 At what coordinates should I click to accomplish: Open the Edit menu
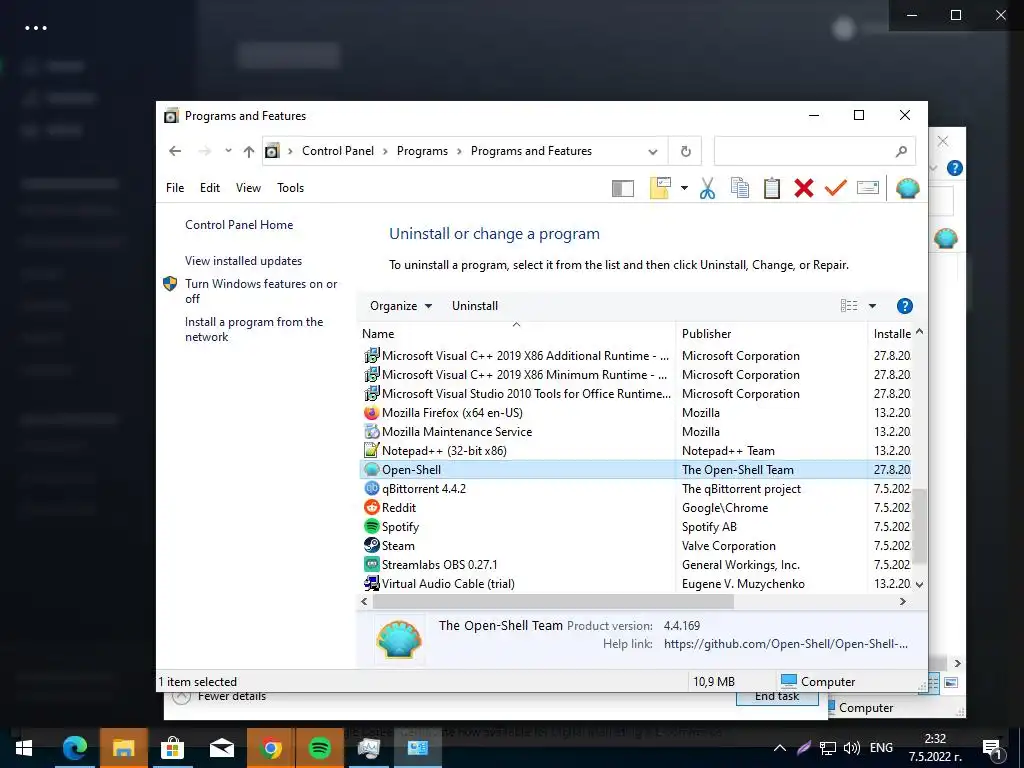210,188
